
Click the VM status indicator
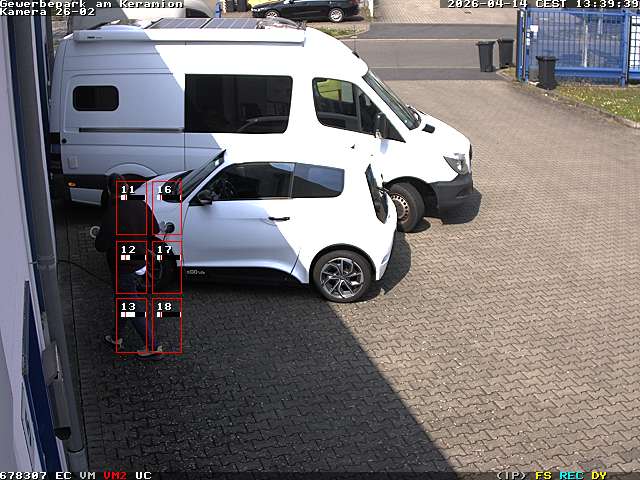click(88, 475)
